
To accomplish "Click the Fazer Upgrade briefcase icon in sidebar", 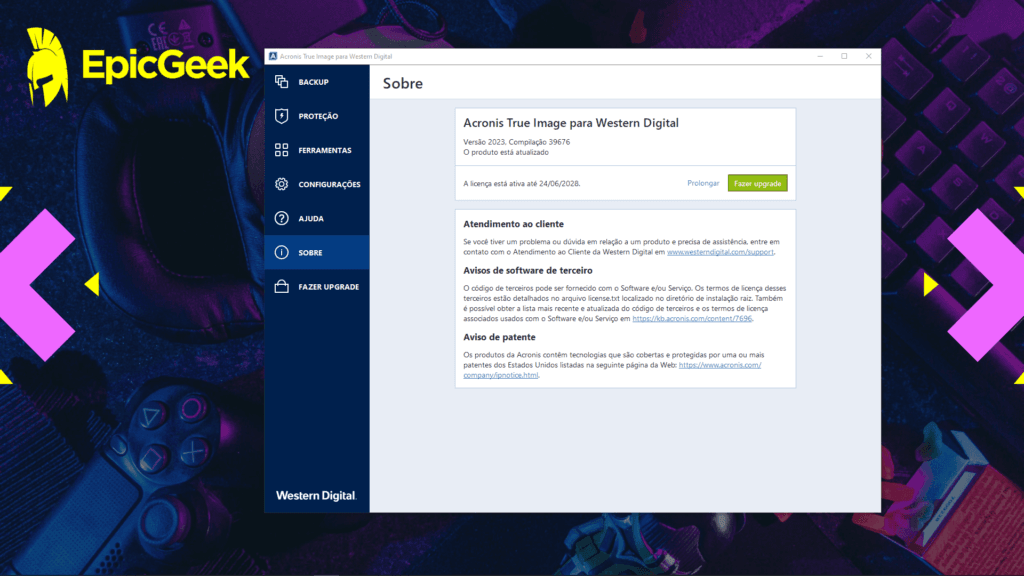I will pos(281,287).
